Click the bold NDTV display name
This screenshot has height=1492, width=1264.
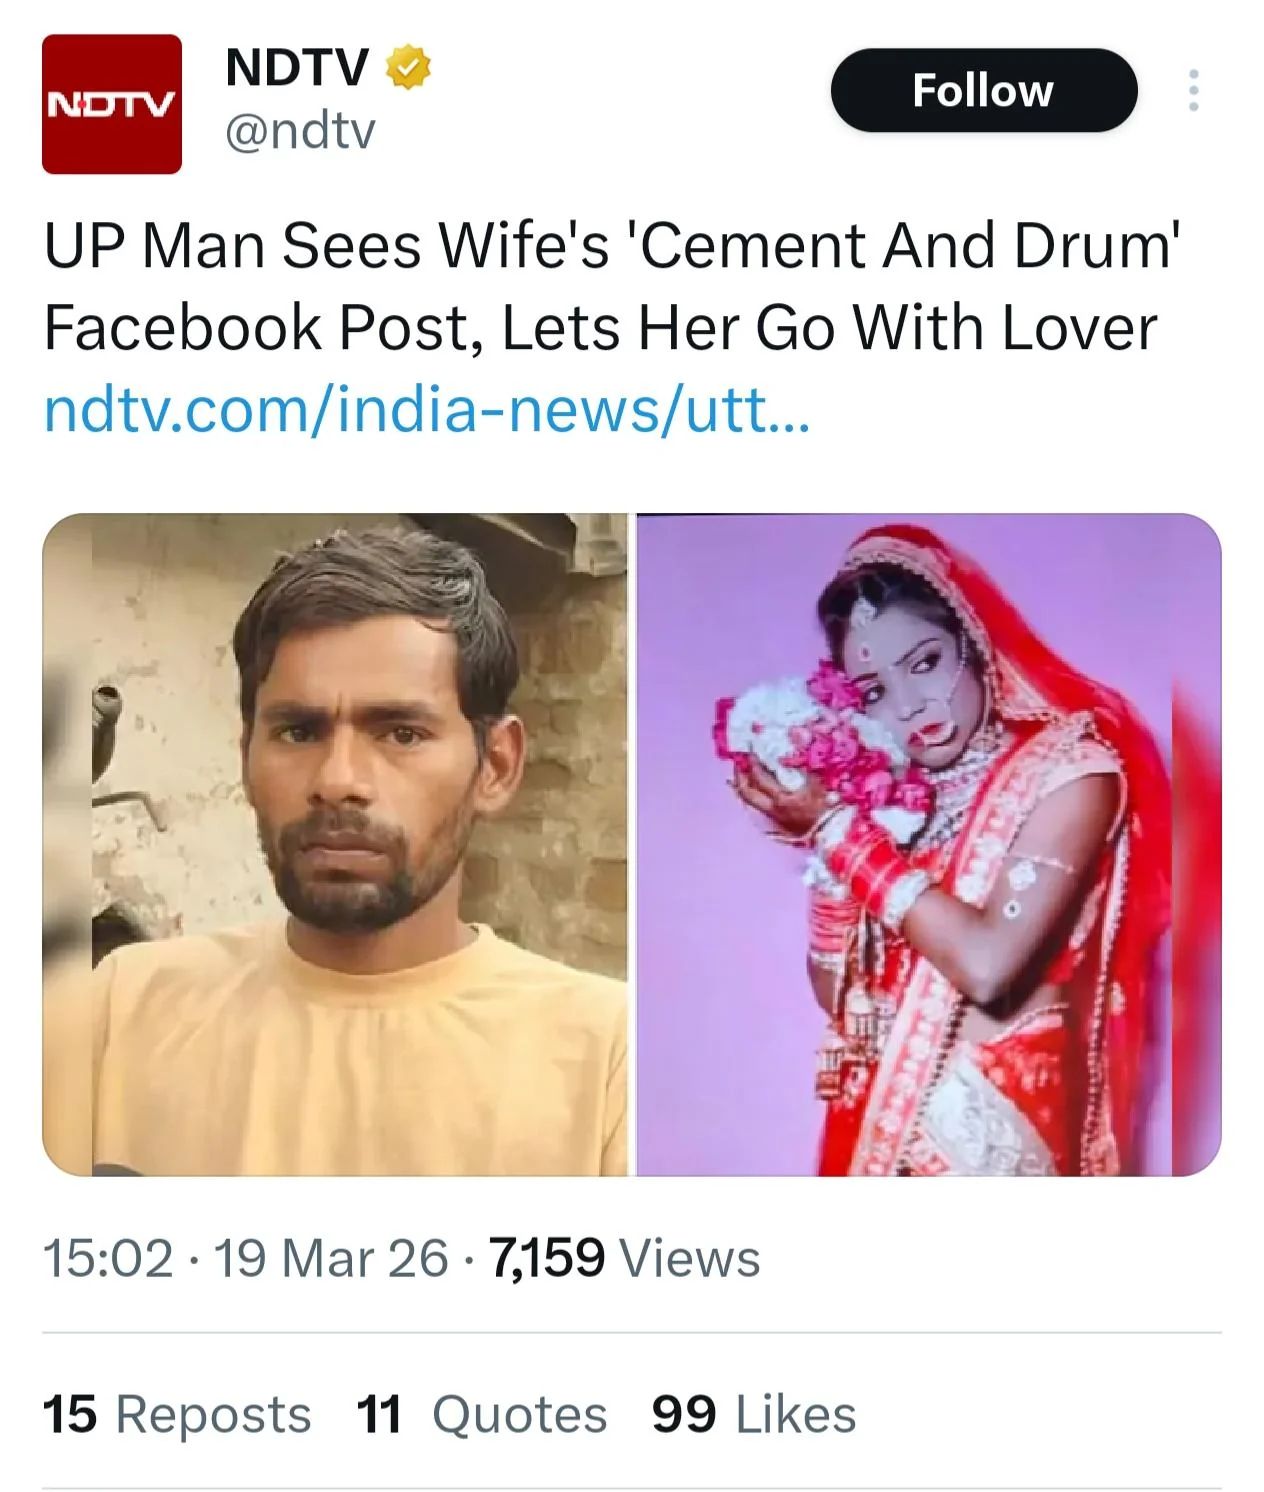(297, 68)
